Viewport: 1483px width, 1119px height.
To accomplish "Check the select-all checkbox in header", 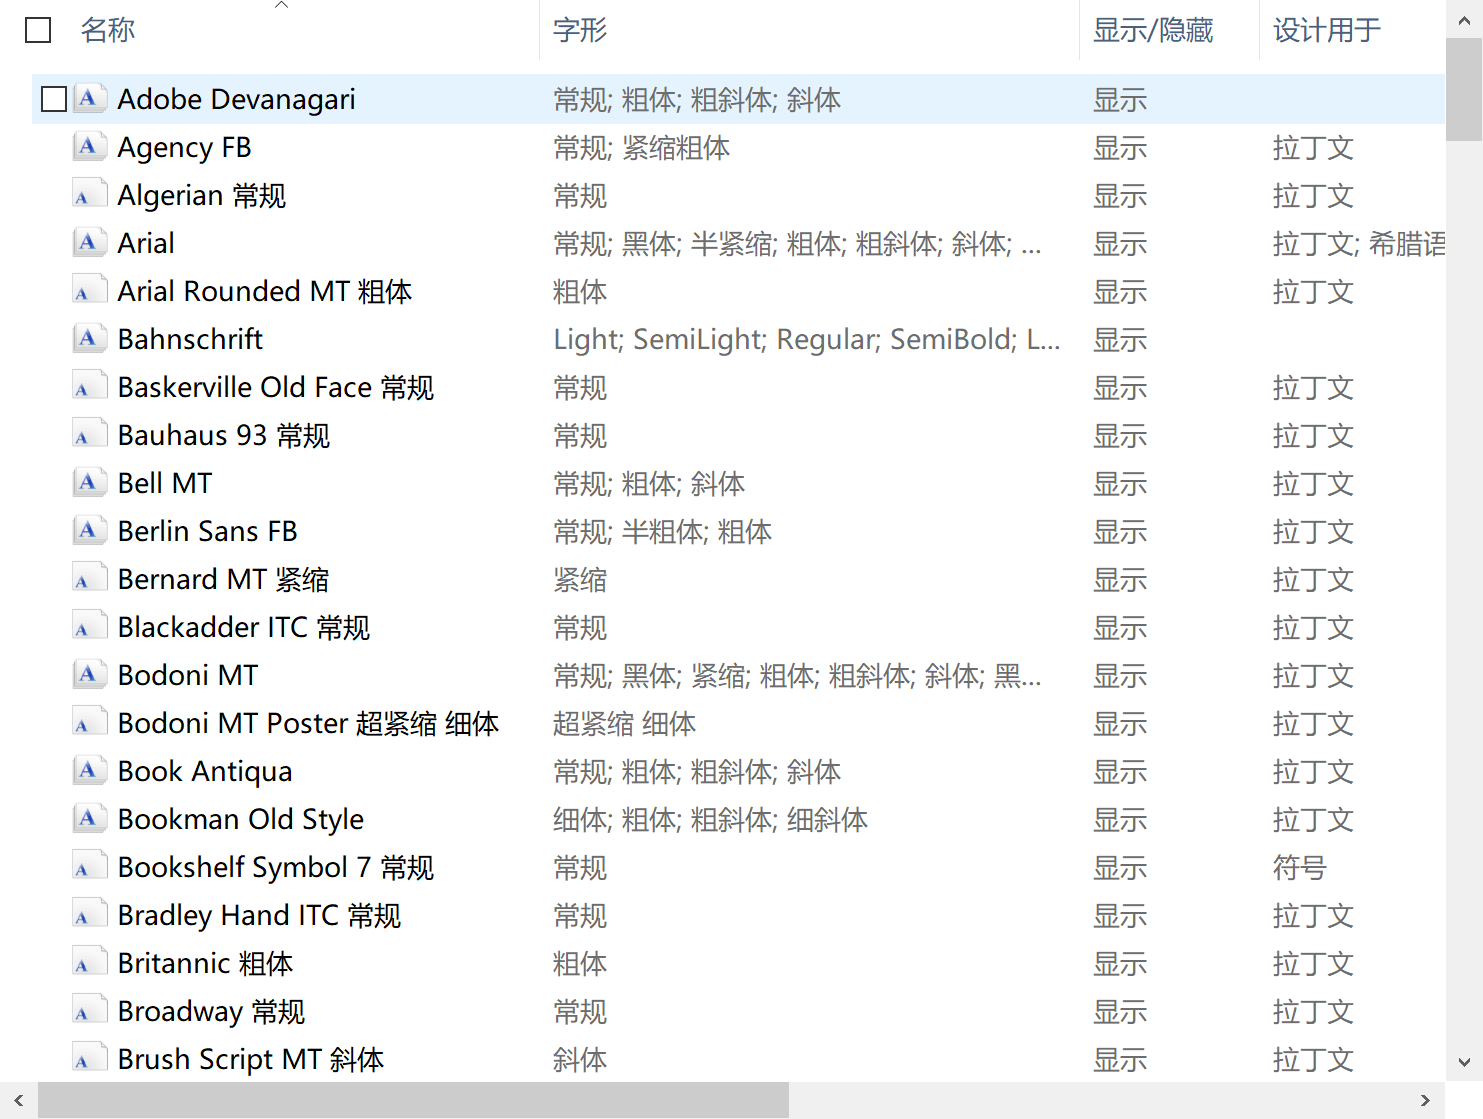I will point(38,30).
